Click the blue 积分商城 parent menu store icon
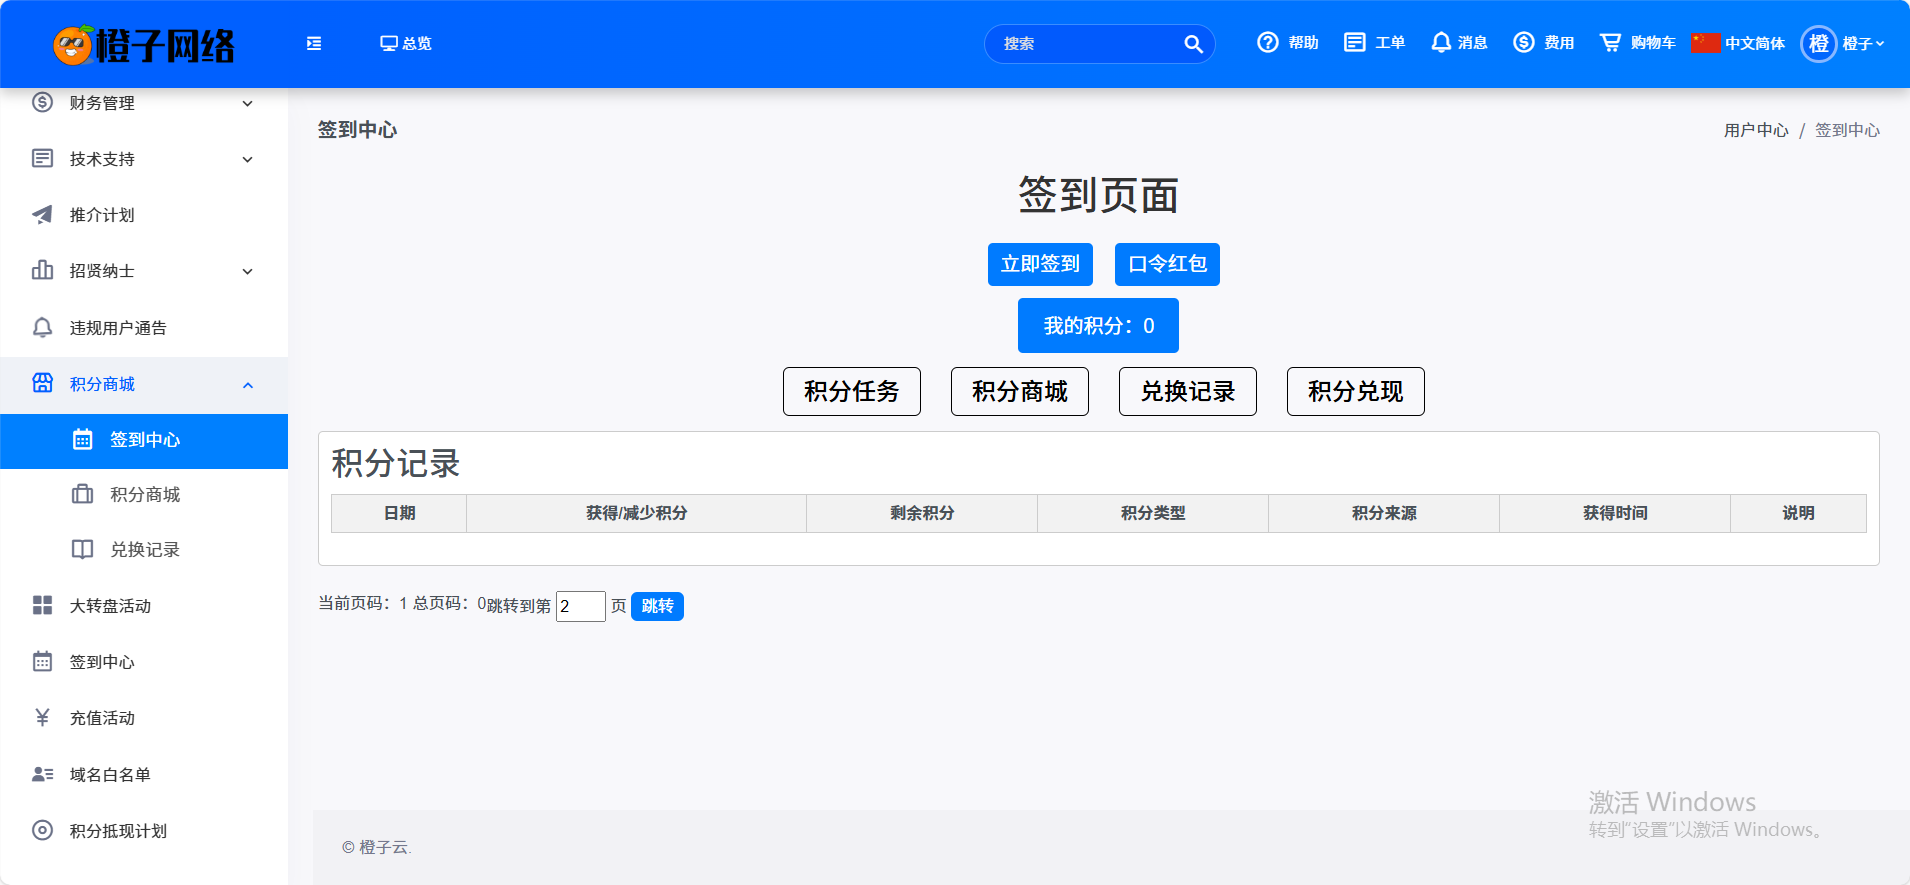The width and height of the screenshot is (1910, 885). [42, 383]
